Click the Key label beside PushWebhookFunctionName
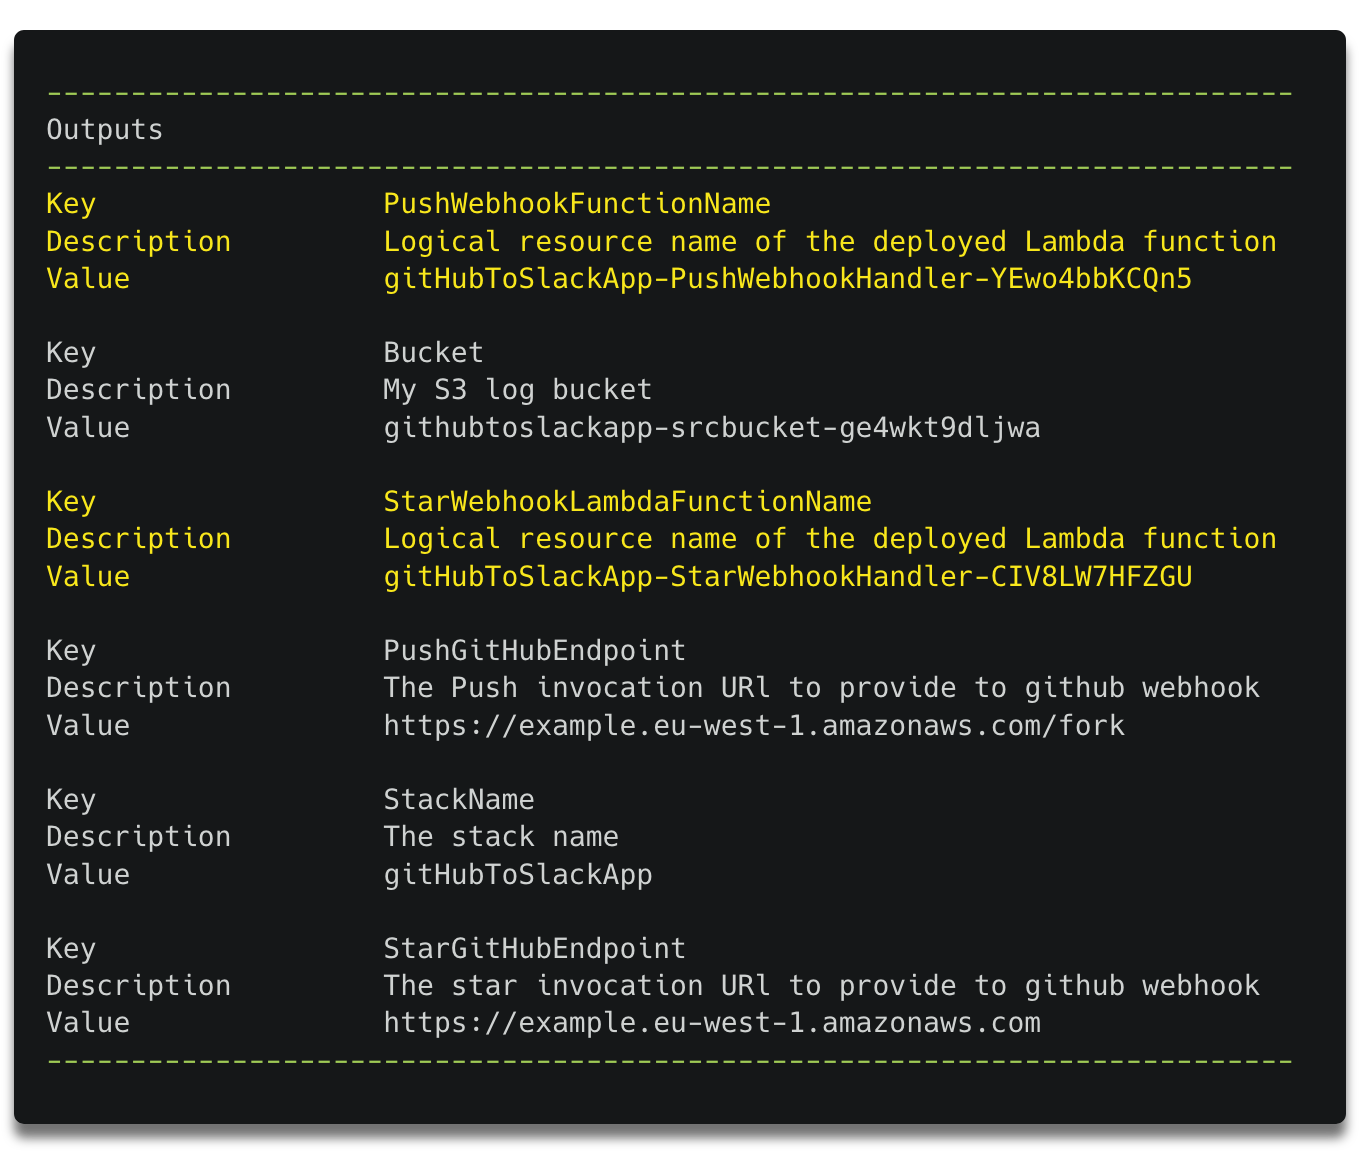 tap(71, 204)
